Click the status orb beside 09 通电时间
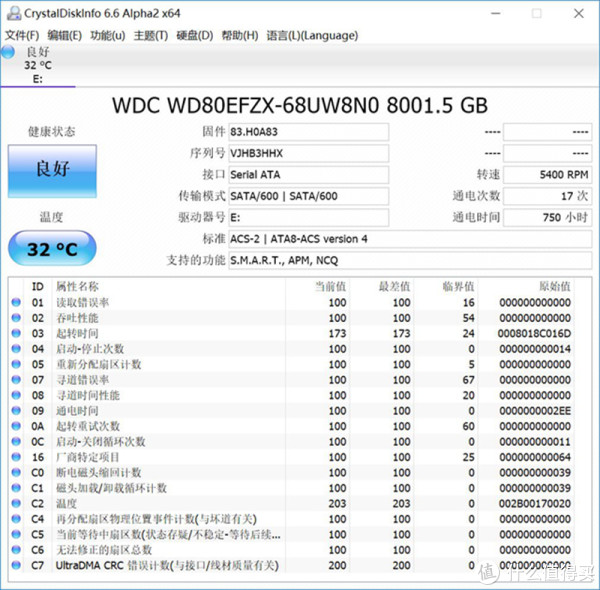 tap(15, 410)
